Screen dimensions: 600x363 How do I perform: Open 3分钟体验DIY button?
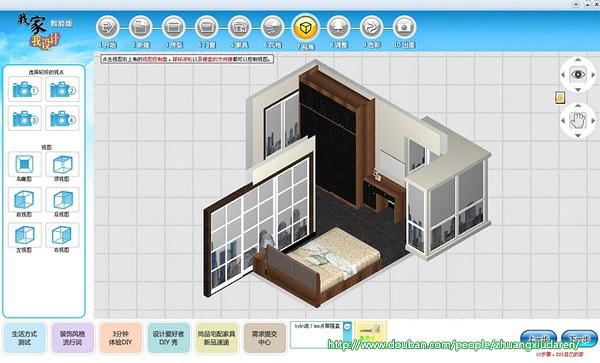121,338
